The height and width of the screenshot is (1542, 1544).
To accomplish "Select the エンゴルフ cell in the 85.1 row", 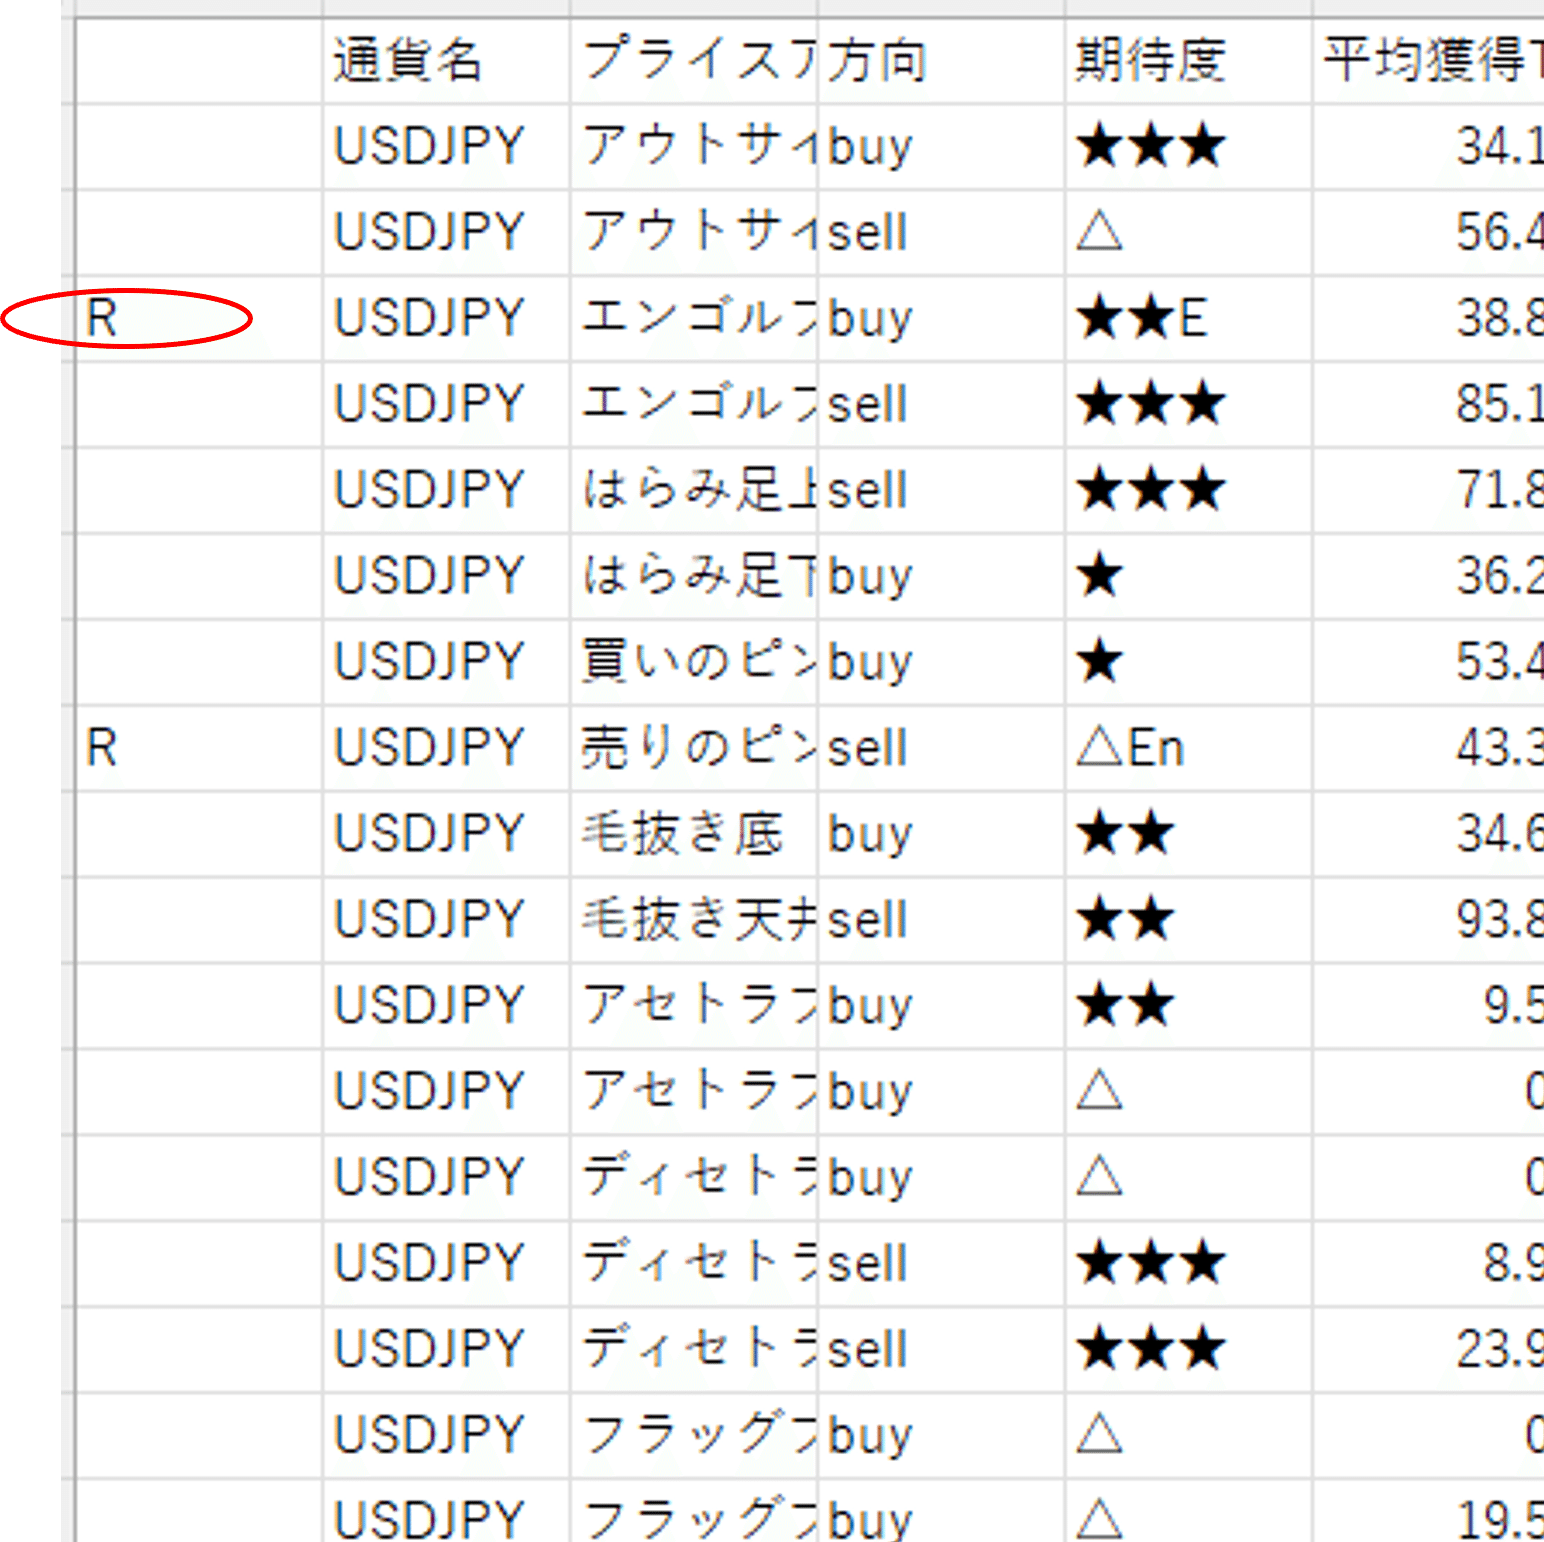I will tap(693, 405).
